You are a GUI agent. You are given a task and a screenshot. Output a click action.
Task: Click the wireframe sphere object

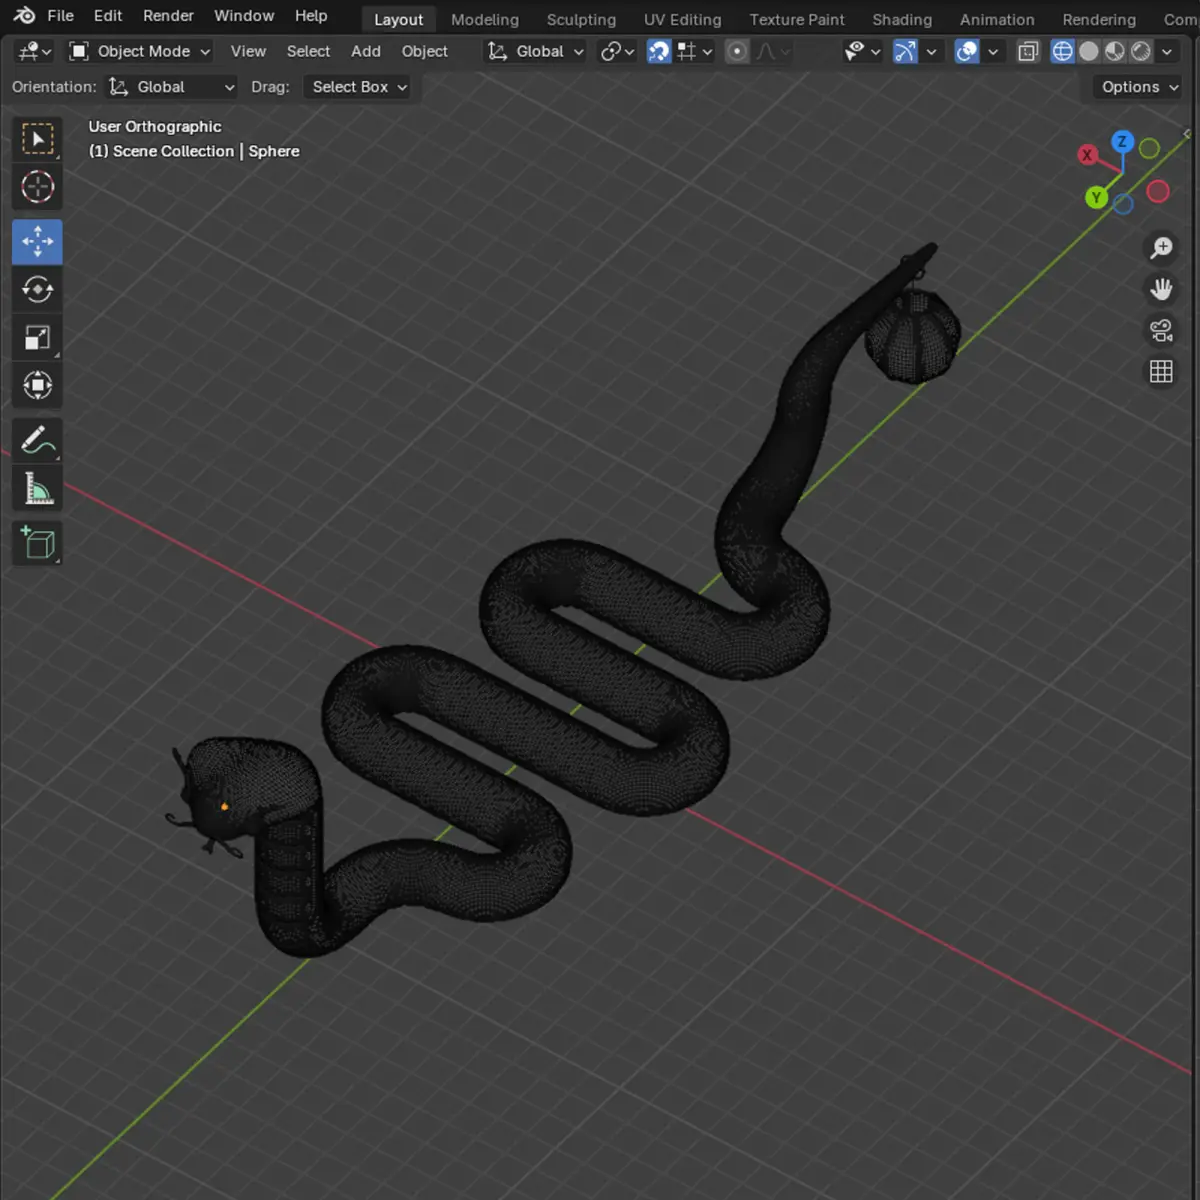point(912,336)
